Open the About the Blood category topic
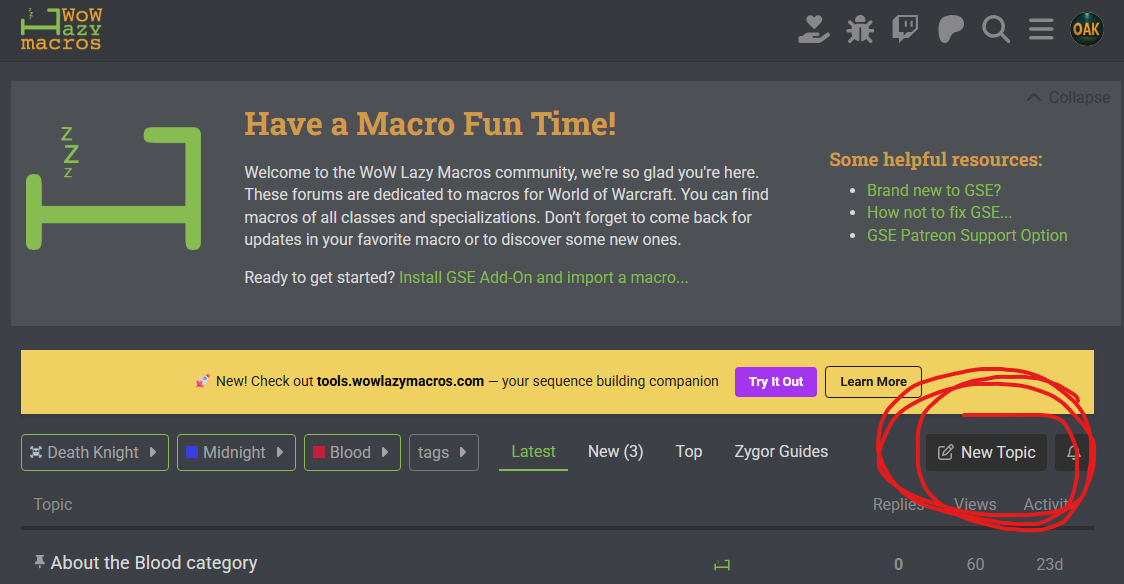Viewport: 1124px width, 584px height. click(154, 563)
